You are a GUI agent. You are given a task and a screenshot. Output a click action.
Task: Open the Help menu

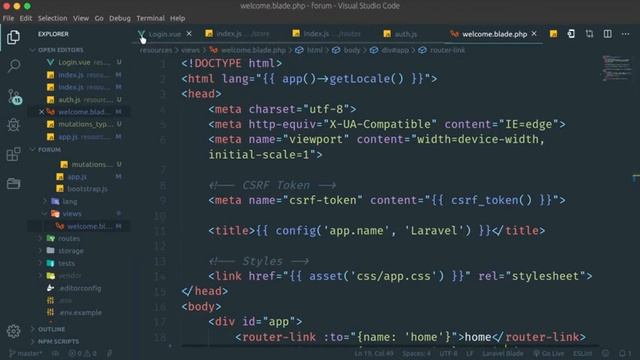click(x=178, y=18)
